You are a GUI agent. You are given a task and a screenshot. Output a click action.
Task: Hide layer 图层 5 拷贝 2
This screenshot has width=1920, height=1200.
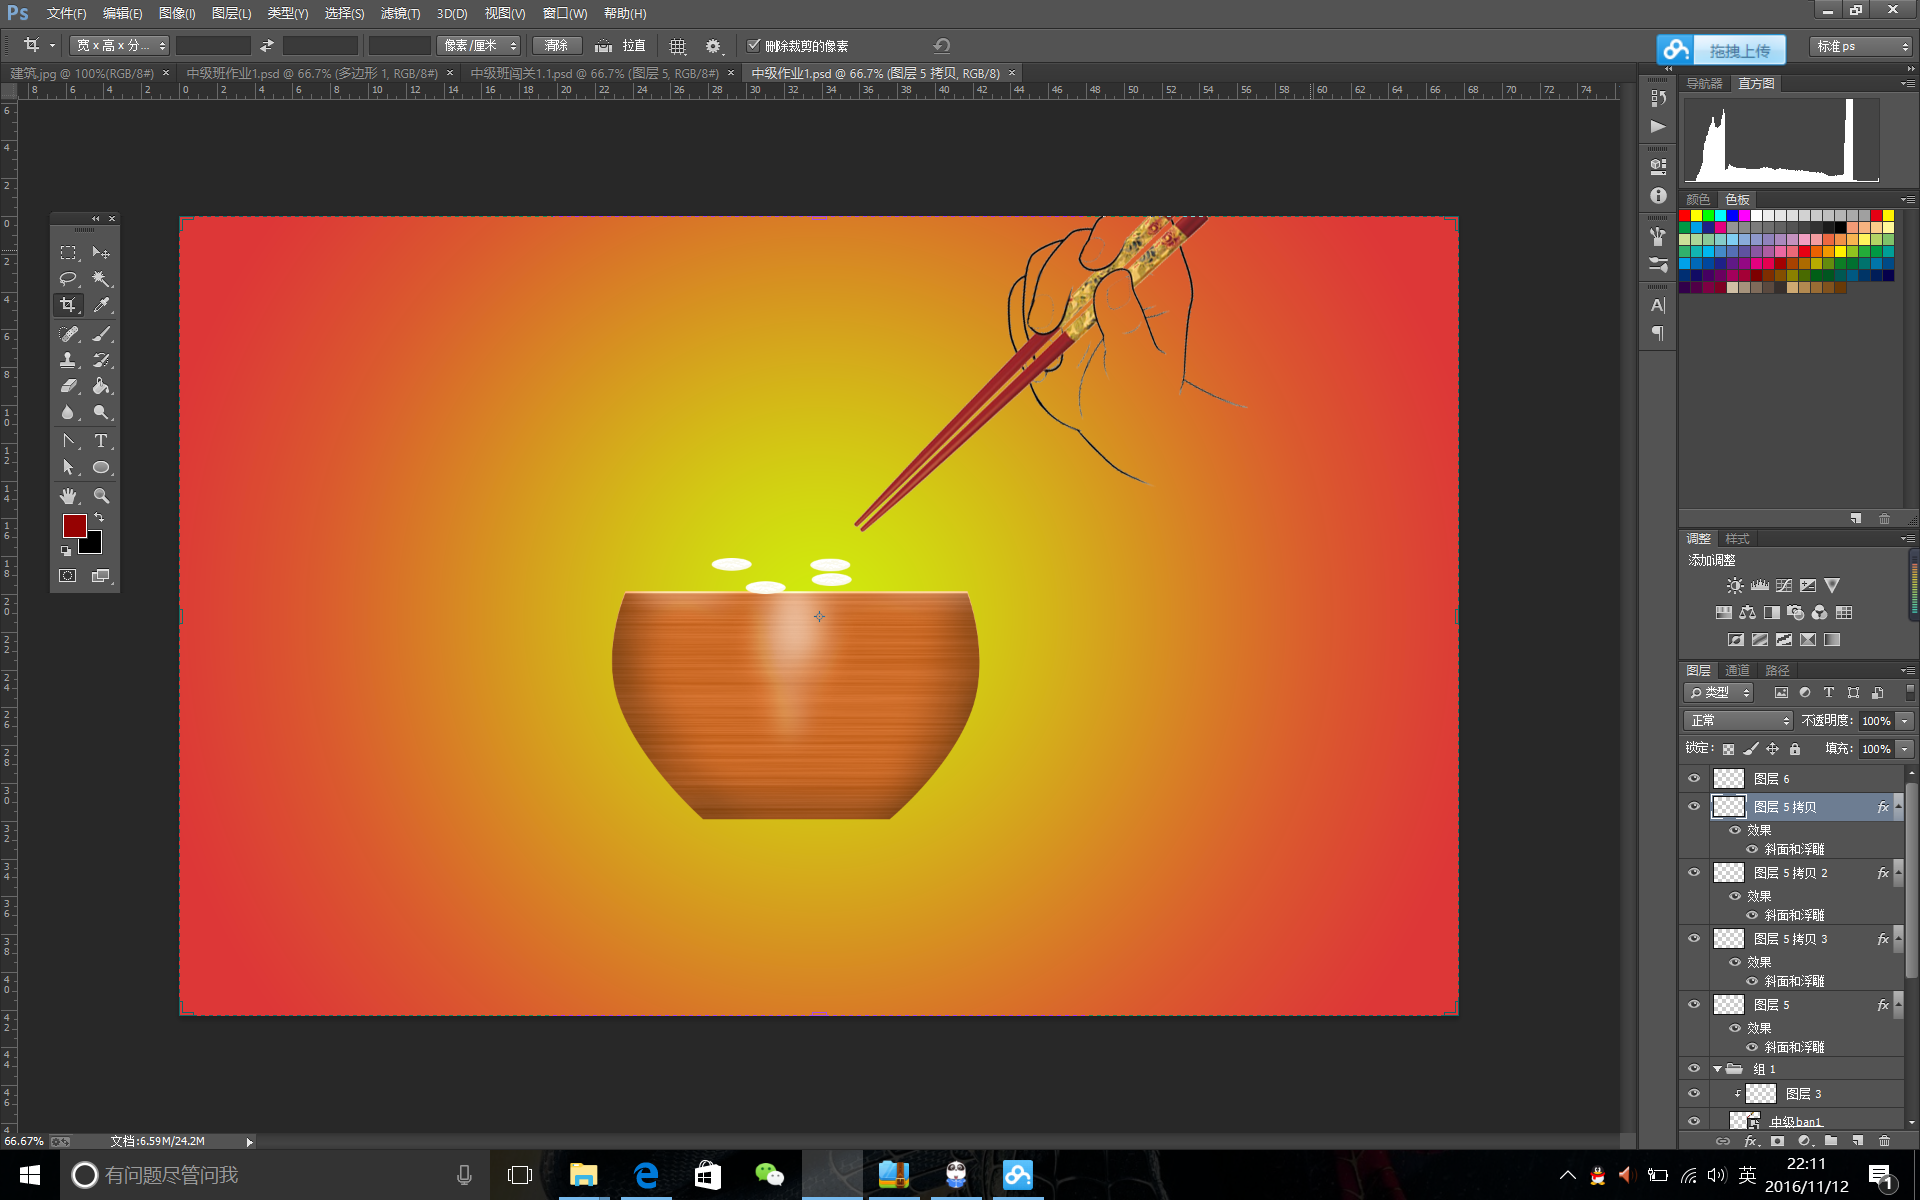tap(1694, 872)
